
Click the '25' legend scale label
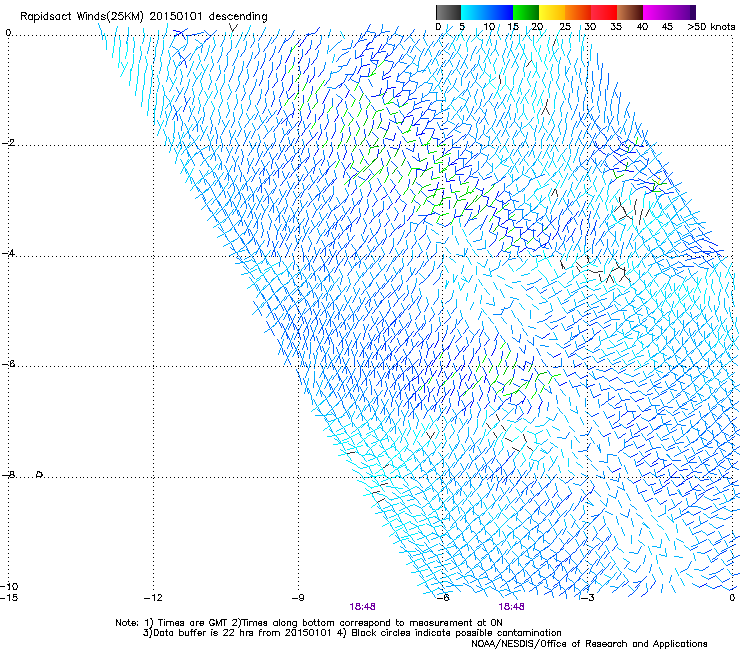tap(565, 27)
